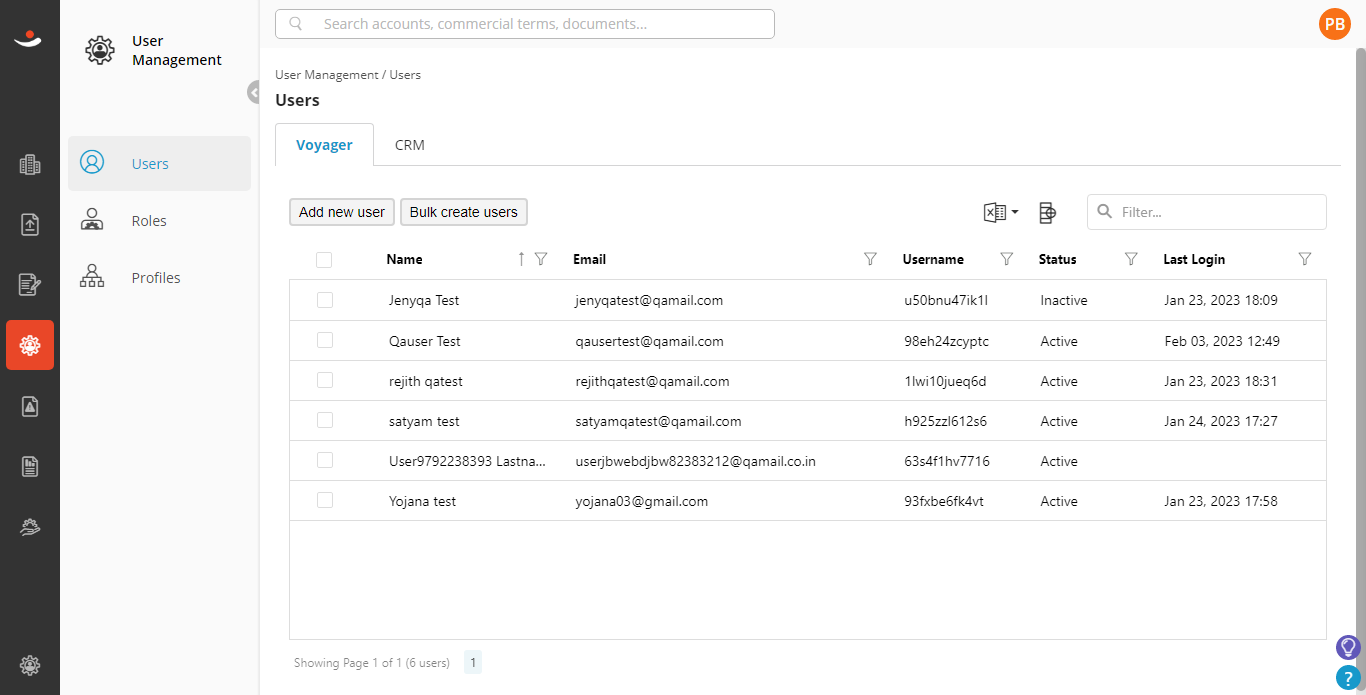This screenshot has width=1366, height=695.
Task: Switch to the Voyager tab
Action: (x=324, y=145)
